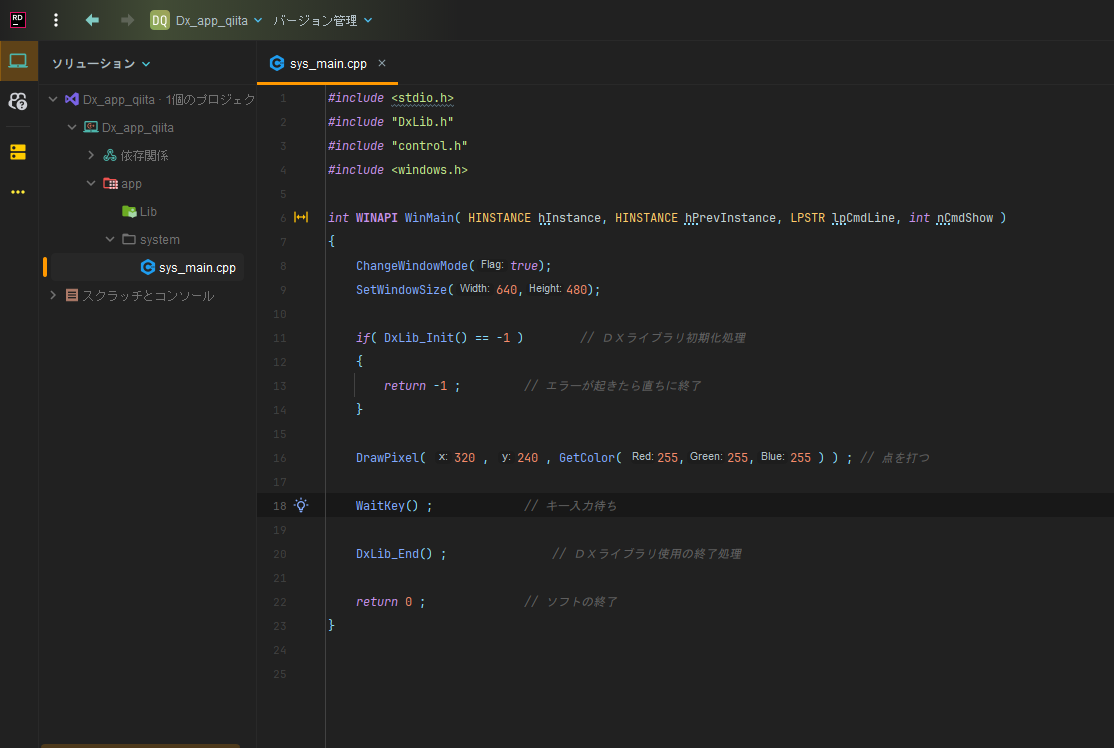This screenshot has width=1114, height=748.
Task: Click the C++ file icon on the editor tab
Action: (x=276, y=62)
